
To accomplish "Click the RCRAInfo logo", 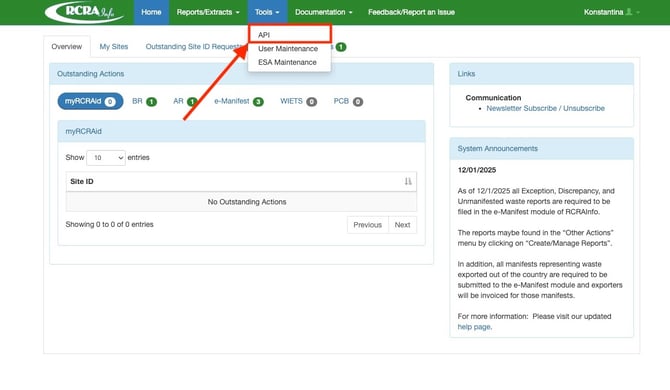I will [x=84, y=12].
